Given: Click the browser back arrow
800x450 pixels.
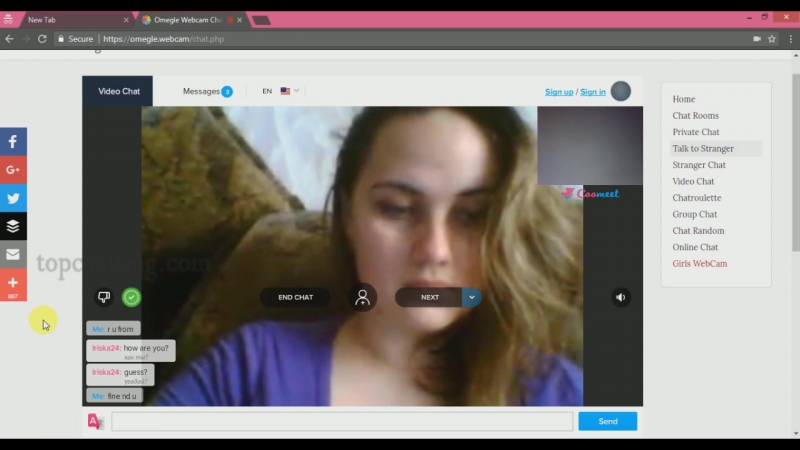Looking at the screenshot, I should click(9, 39).
